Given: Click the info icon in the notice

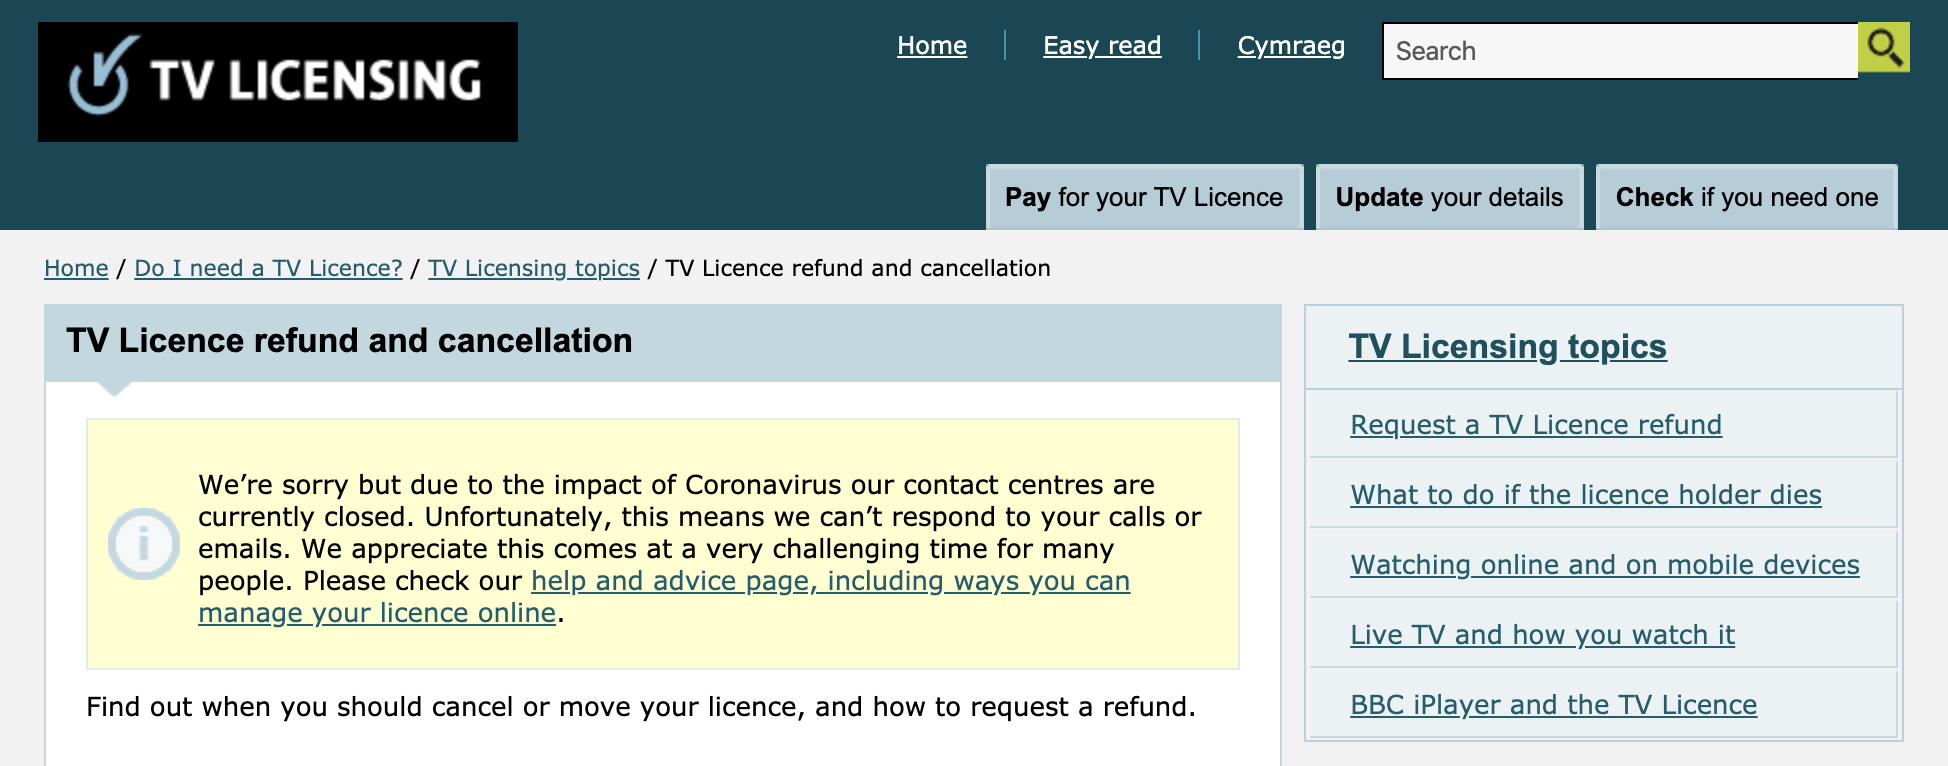Looking at the screenshot, I should (x=144, y=544).
